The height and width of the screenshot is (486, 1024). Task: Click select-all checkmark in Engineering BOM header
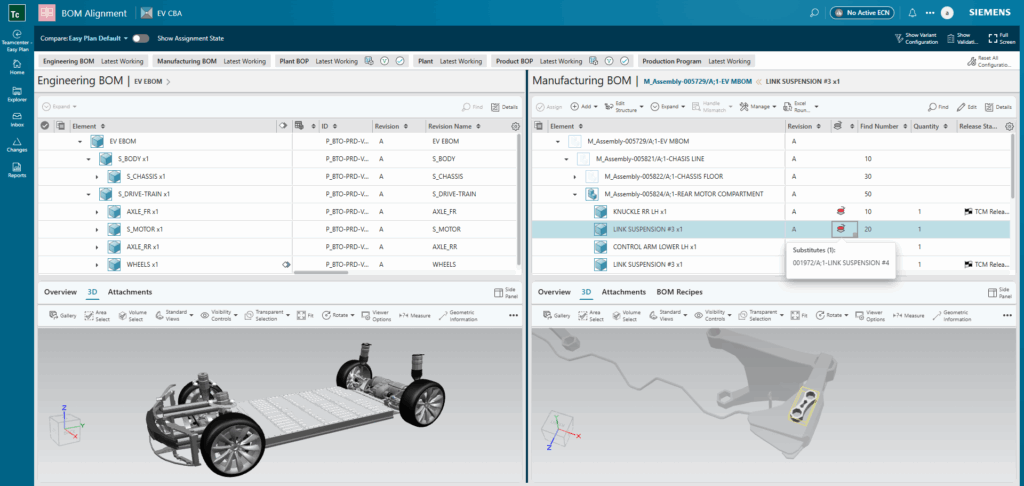tap(45, 127)
